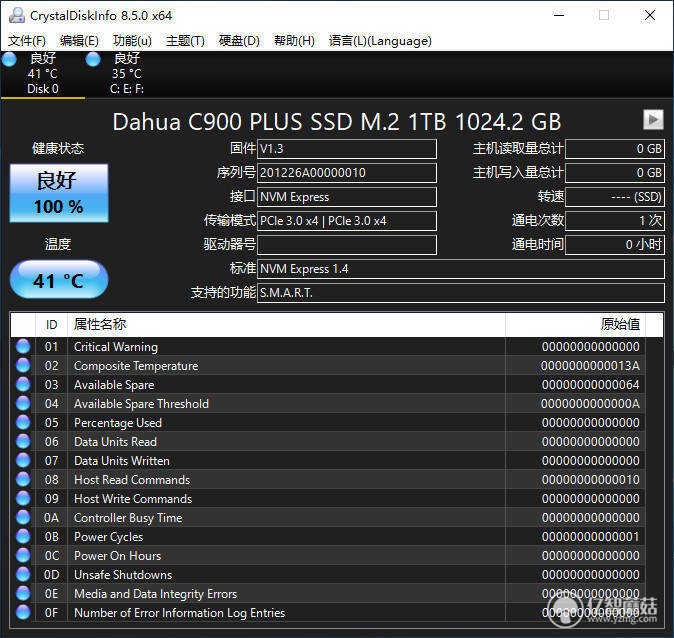Image resolution: width=674 pixels, height=638 pixels.
Task: Click the 通电时间 value 0 小时
Action: (615, 245)
